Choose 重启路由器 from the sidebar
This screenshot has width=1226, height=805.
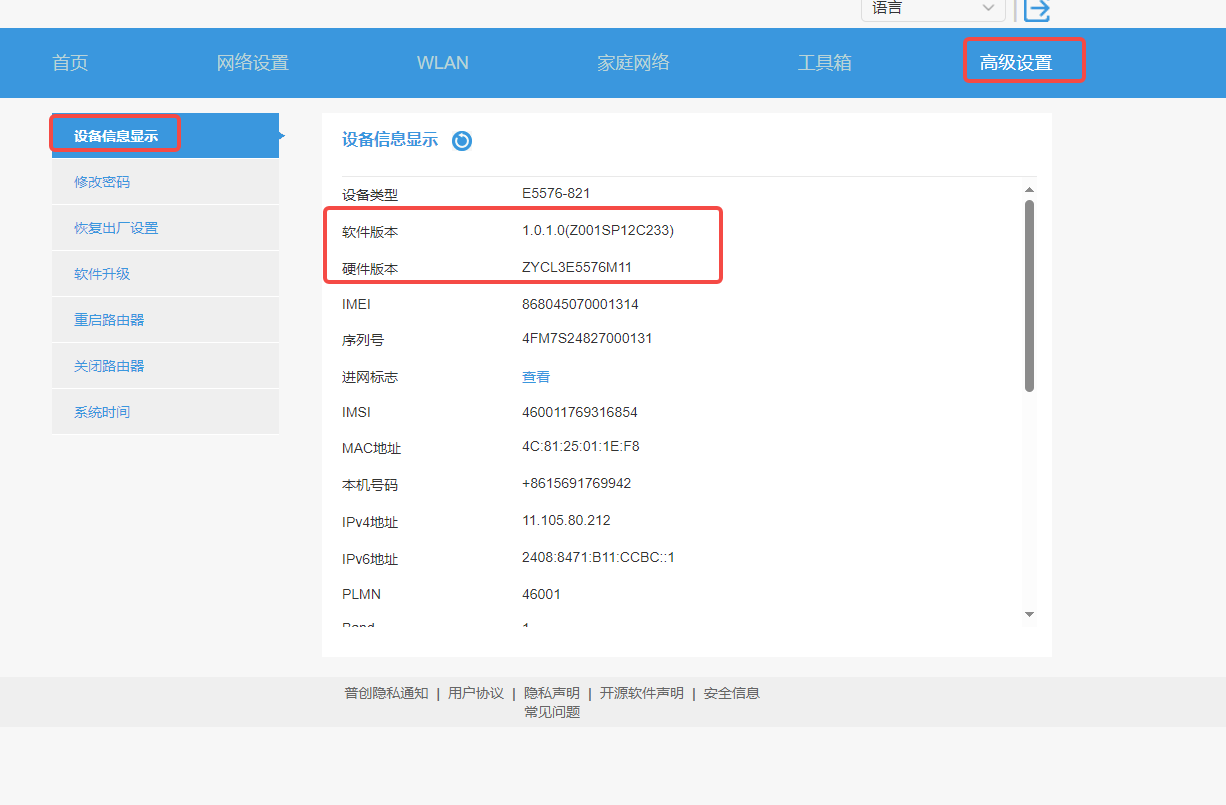[109, 320]
